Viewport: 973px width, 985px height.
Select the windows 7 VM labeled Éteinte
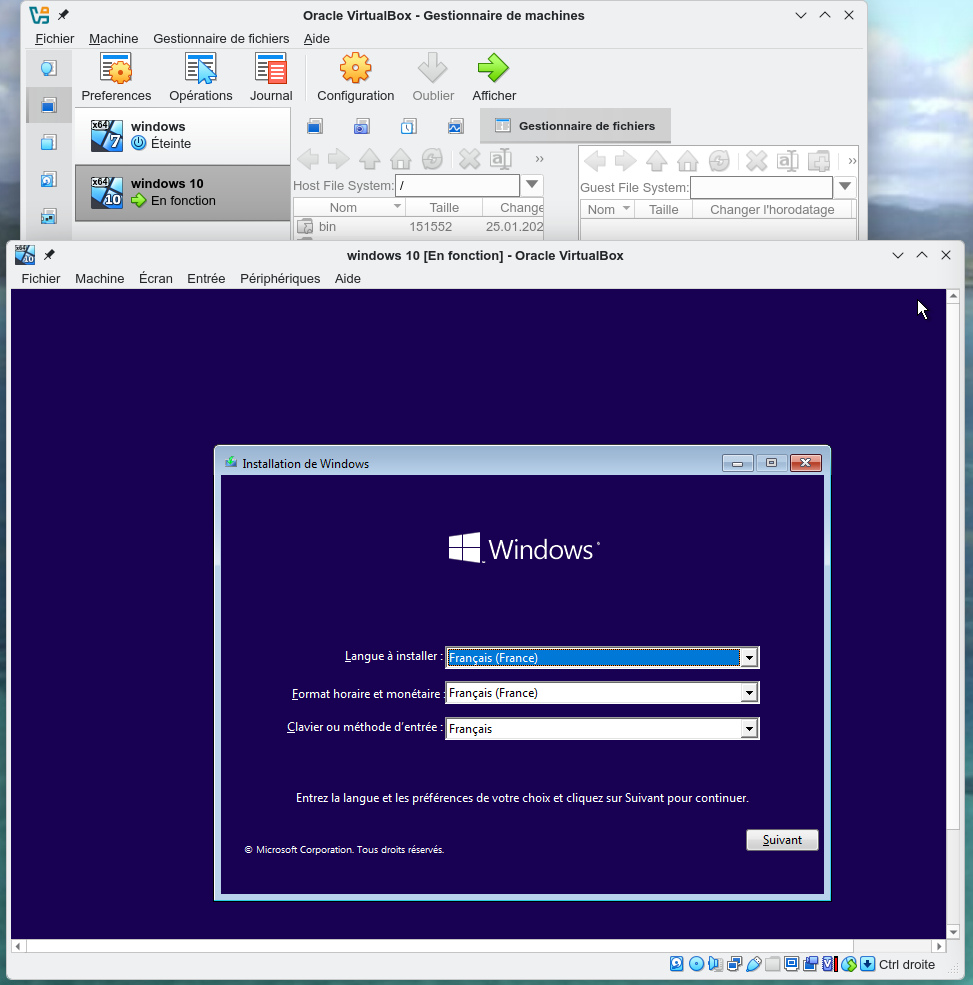tap(182, 135)
